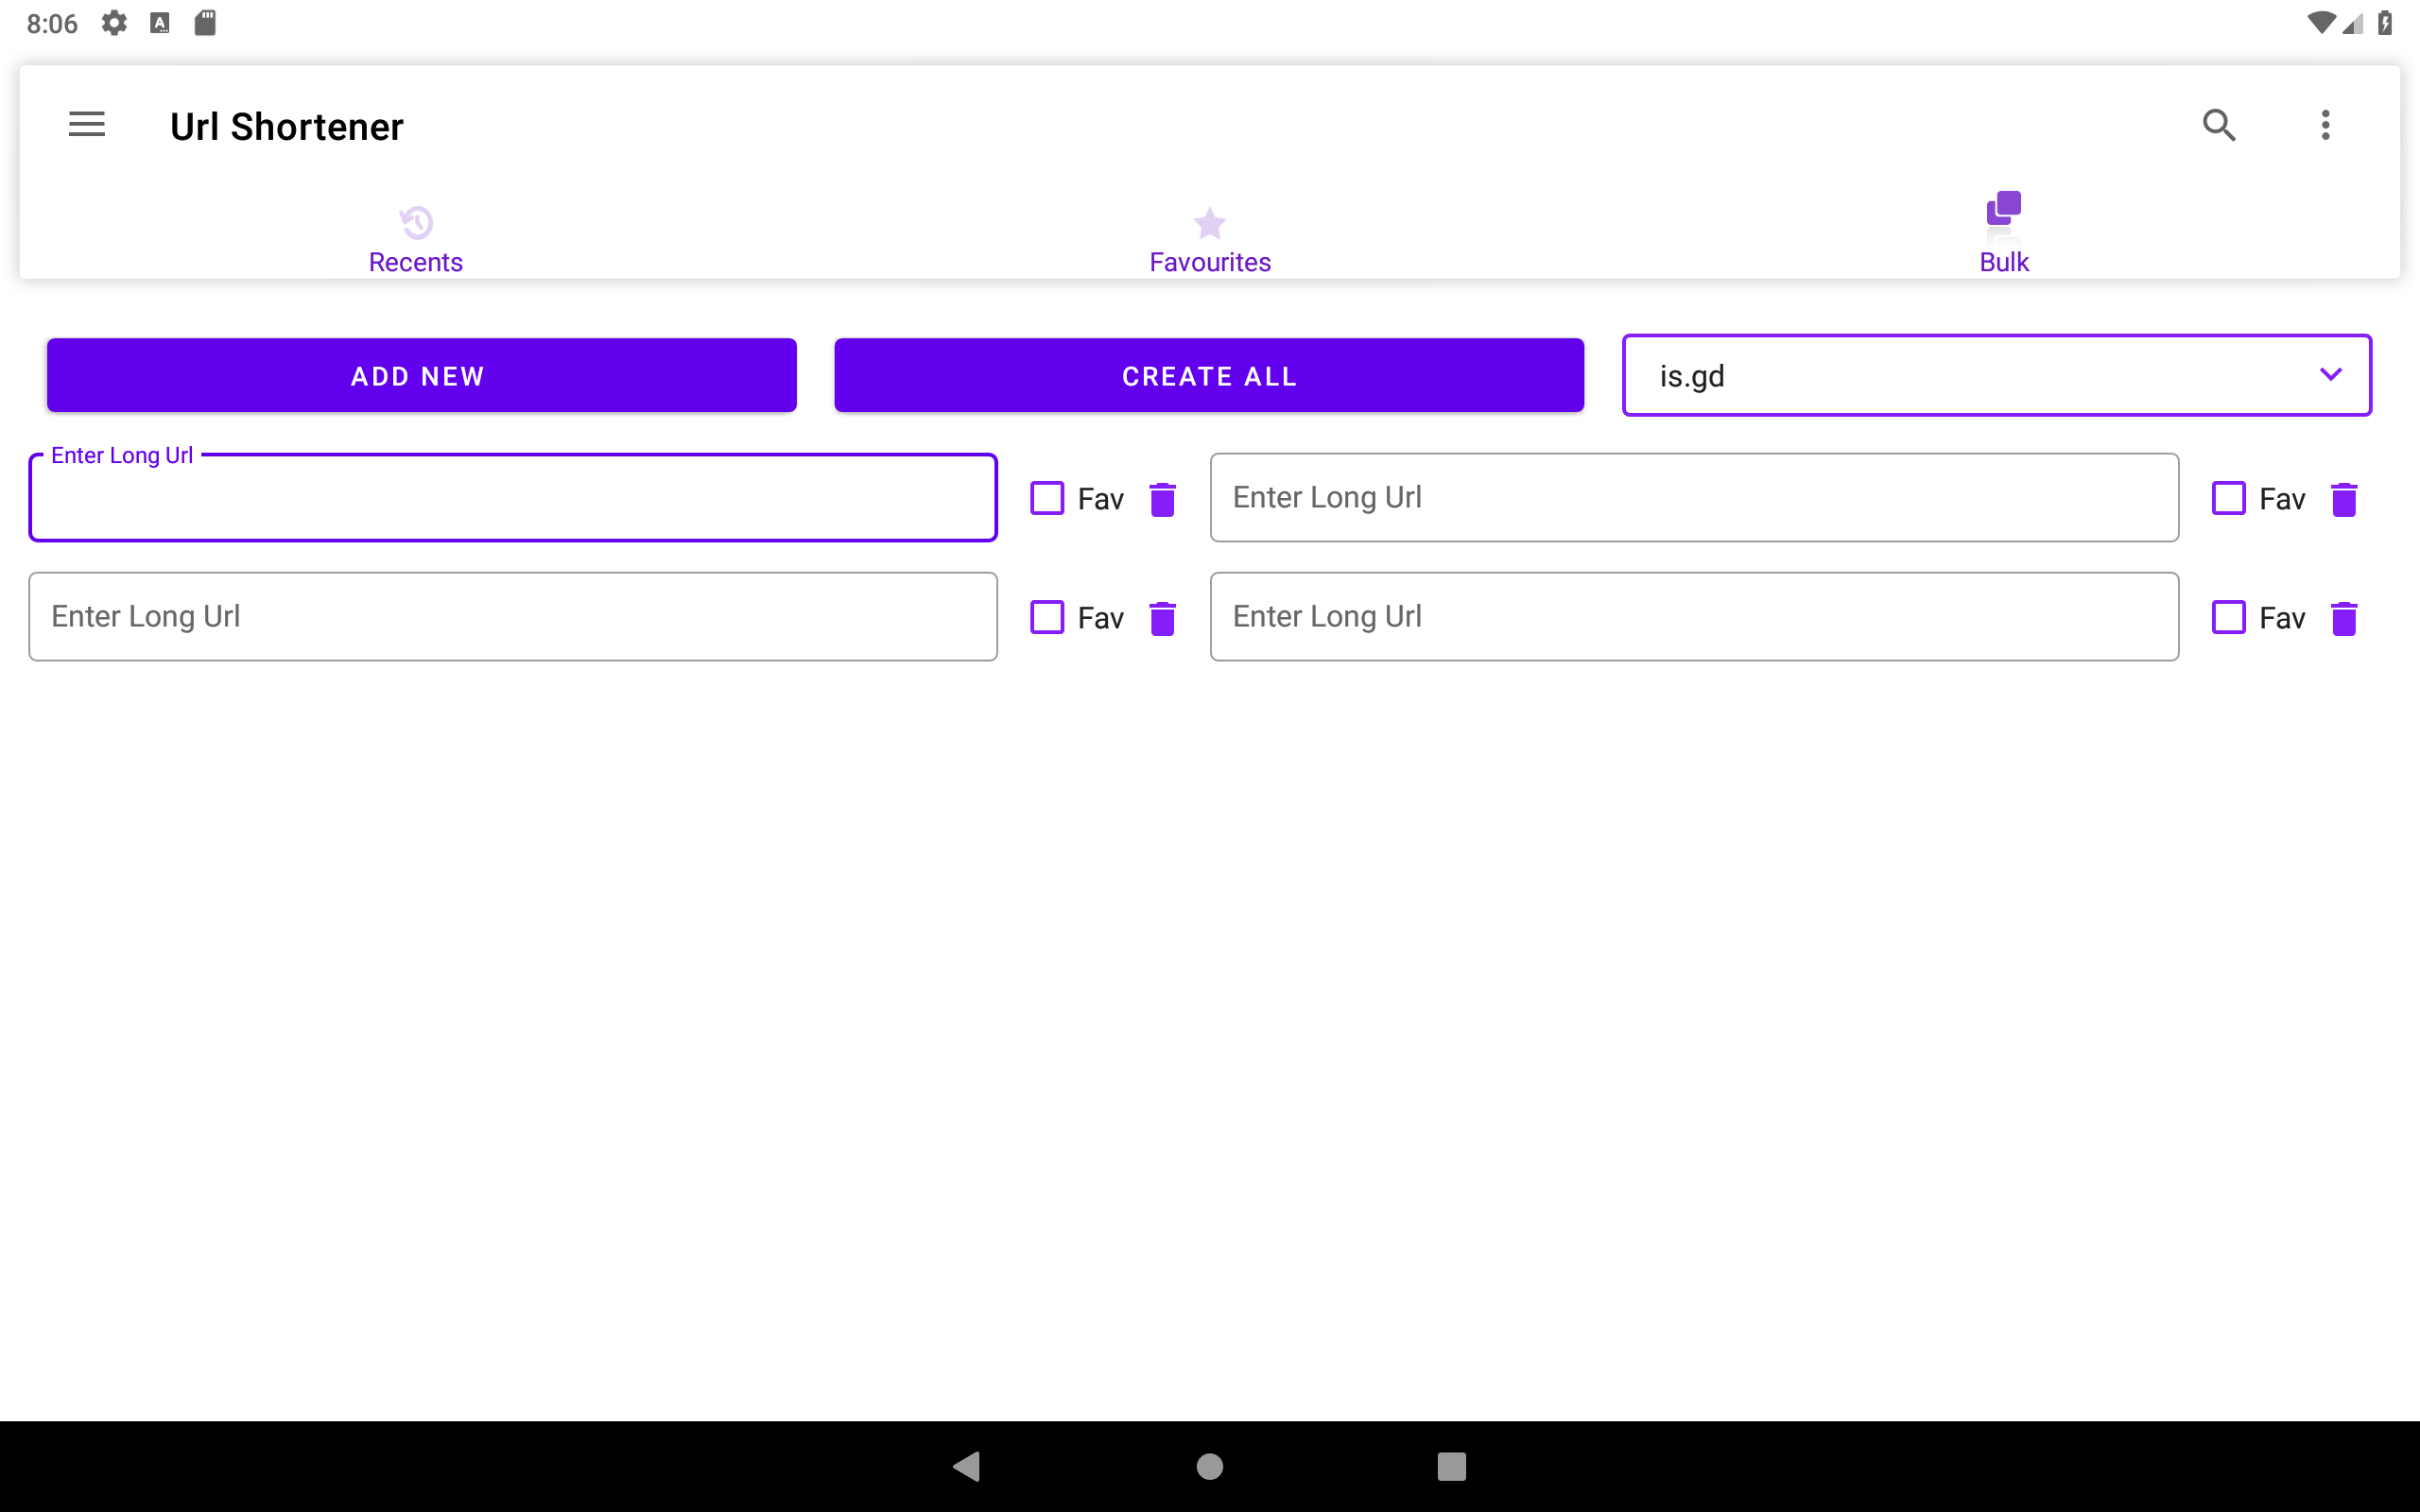Focus the active top-left Enter Long Url field
This screenshot has height=1512, width=2420.
(x=513, y=498)
